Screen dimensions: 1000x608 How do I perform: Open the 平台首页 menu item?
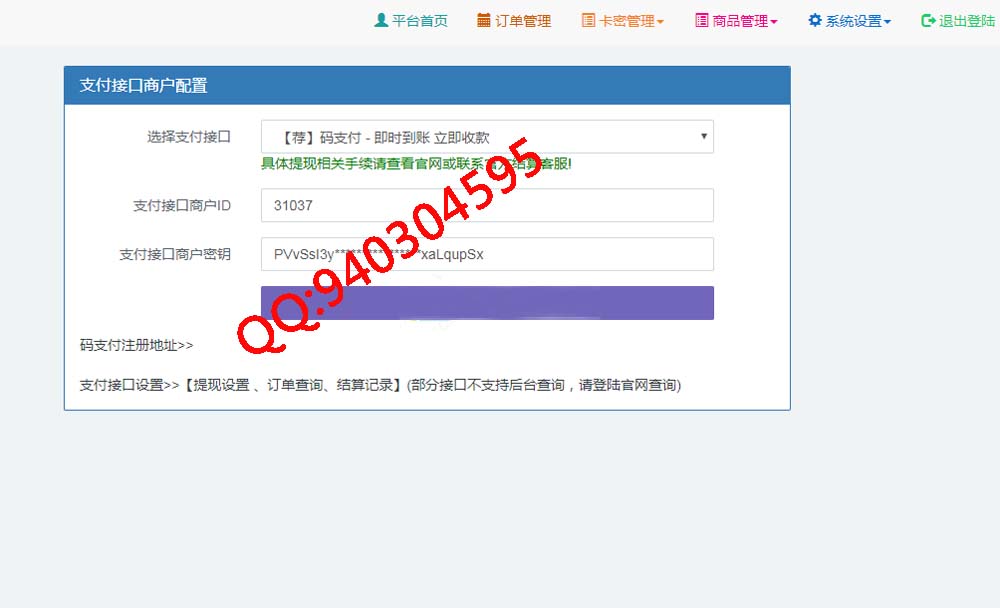coord(420,21)
